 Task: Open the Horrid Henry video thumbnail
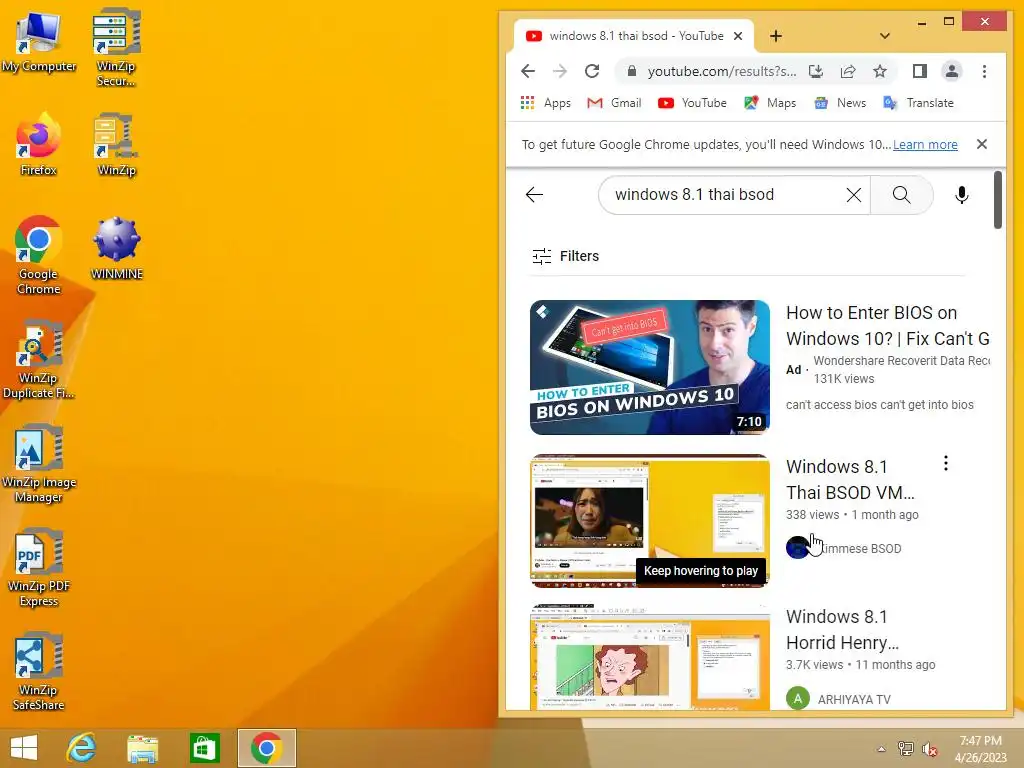click(650, 657)
